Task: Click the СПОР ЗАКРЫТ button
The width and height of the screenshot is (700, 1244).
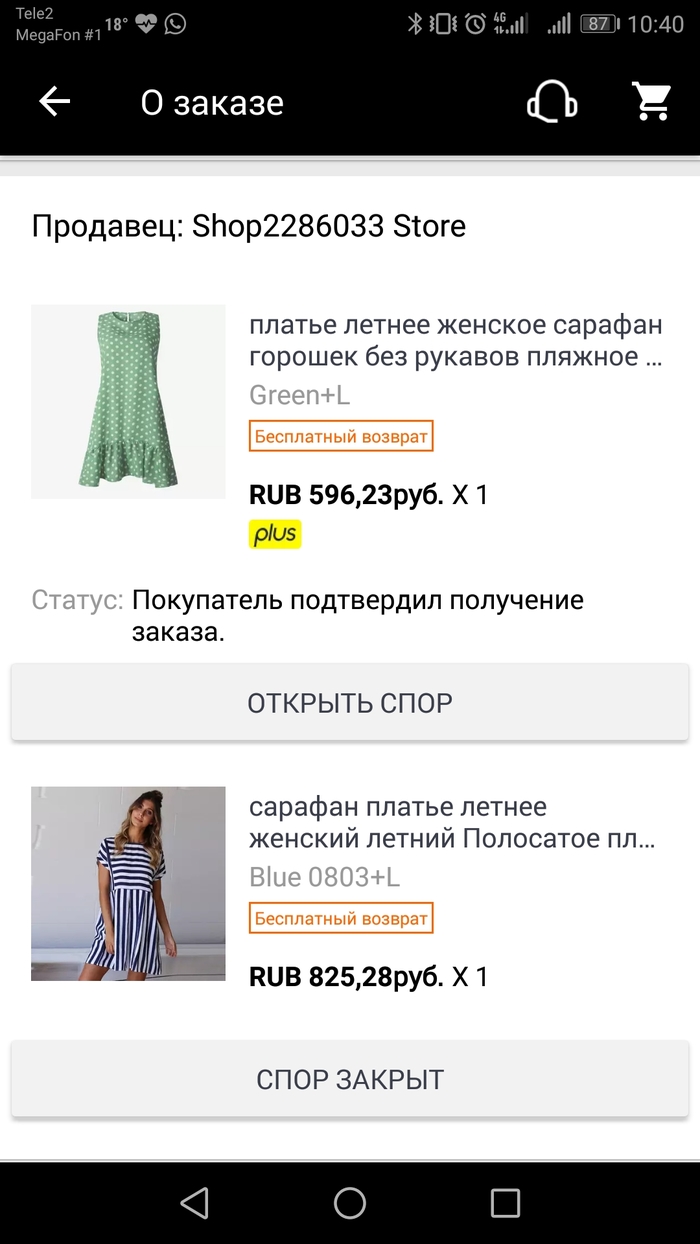Action: point(350,1080)
